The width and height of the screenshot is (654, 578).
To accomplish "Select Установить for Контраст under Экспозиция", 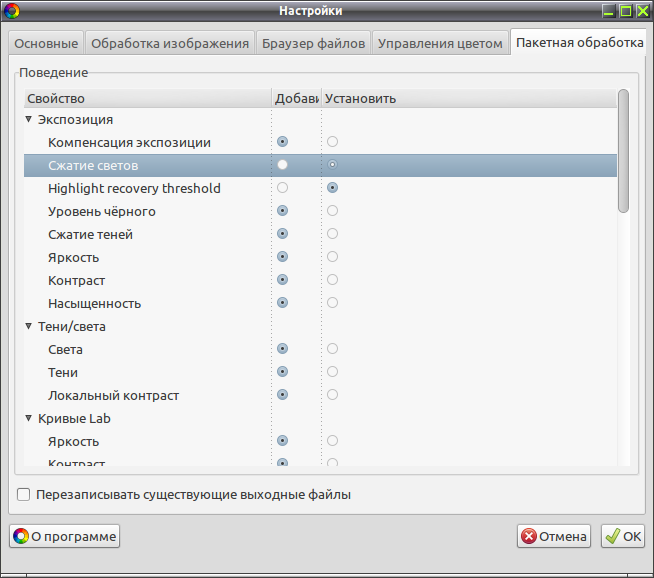I will (x=332, y=279).
